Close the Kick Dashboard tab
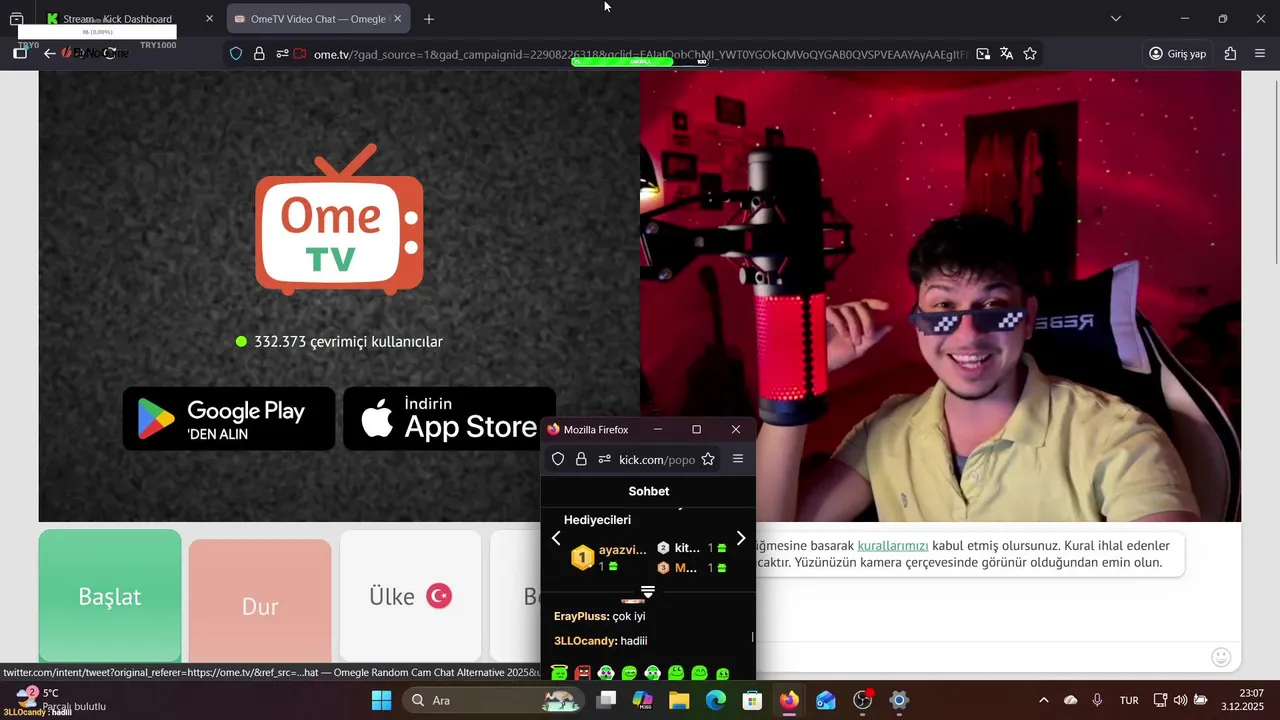Image resolution: width=1280 pixels, height=720 pixels. (x=209, y=19)
